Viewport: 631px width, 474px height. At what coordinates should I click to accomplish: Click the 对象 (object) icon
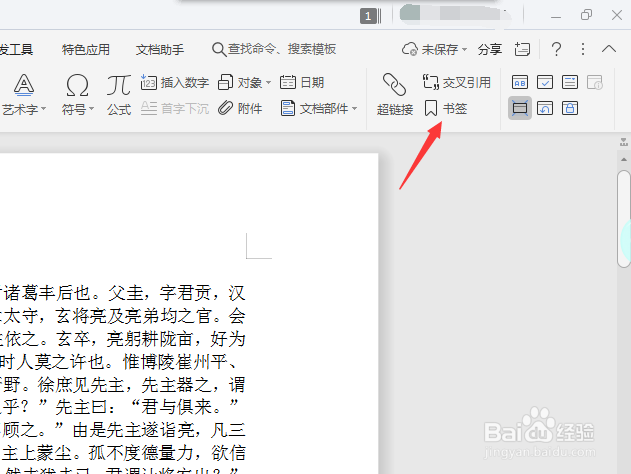[225, 82]
